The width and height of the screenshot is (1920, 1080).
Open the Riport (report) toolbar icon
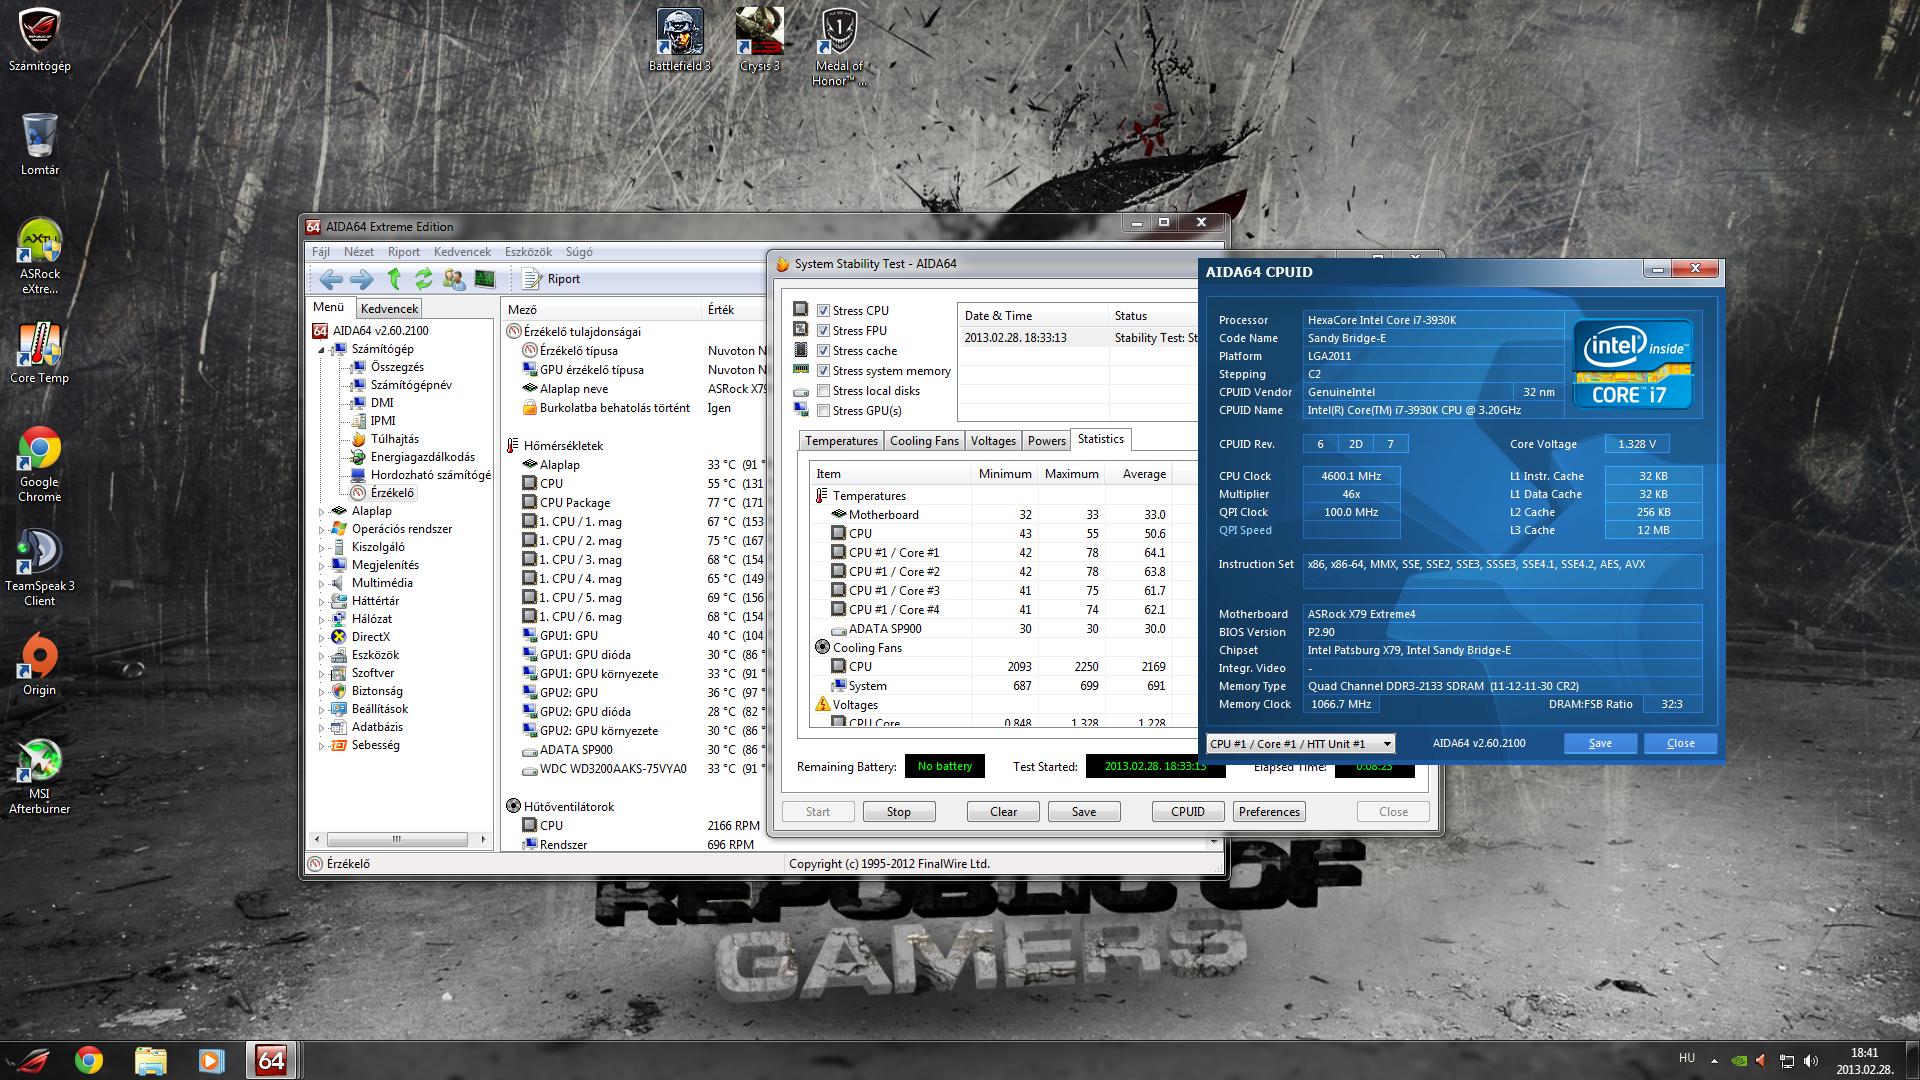tap(552, 279)
